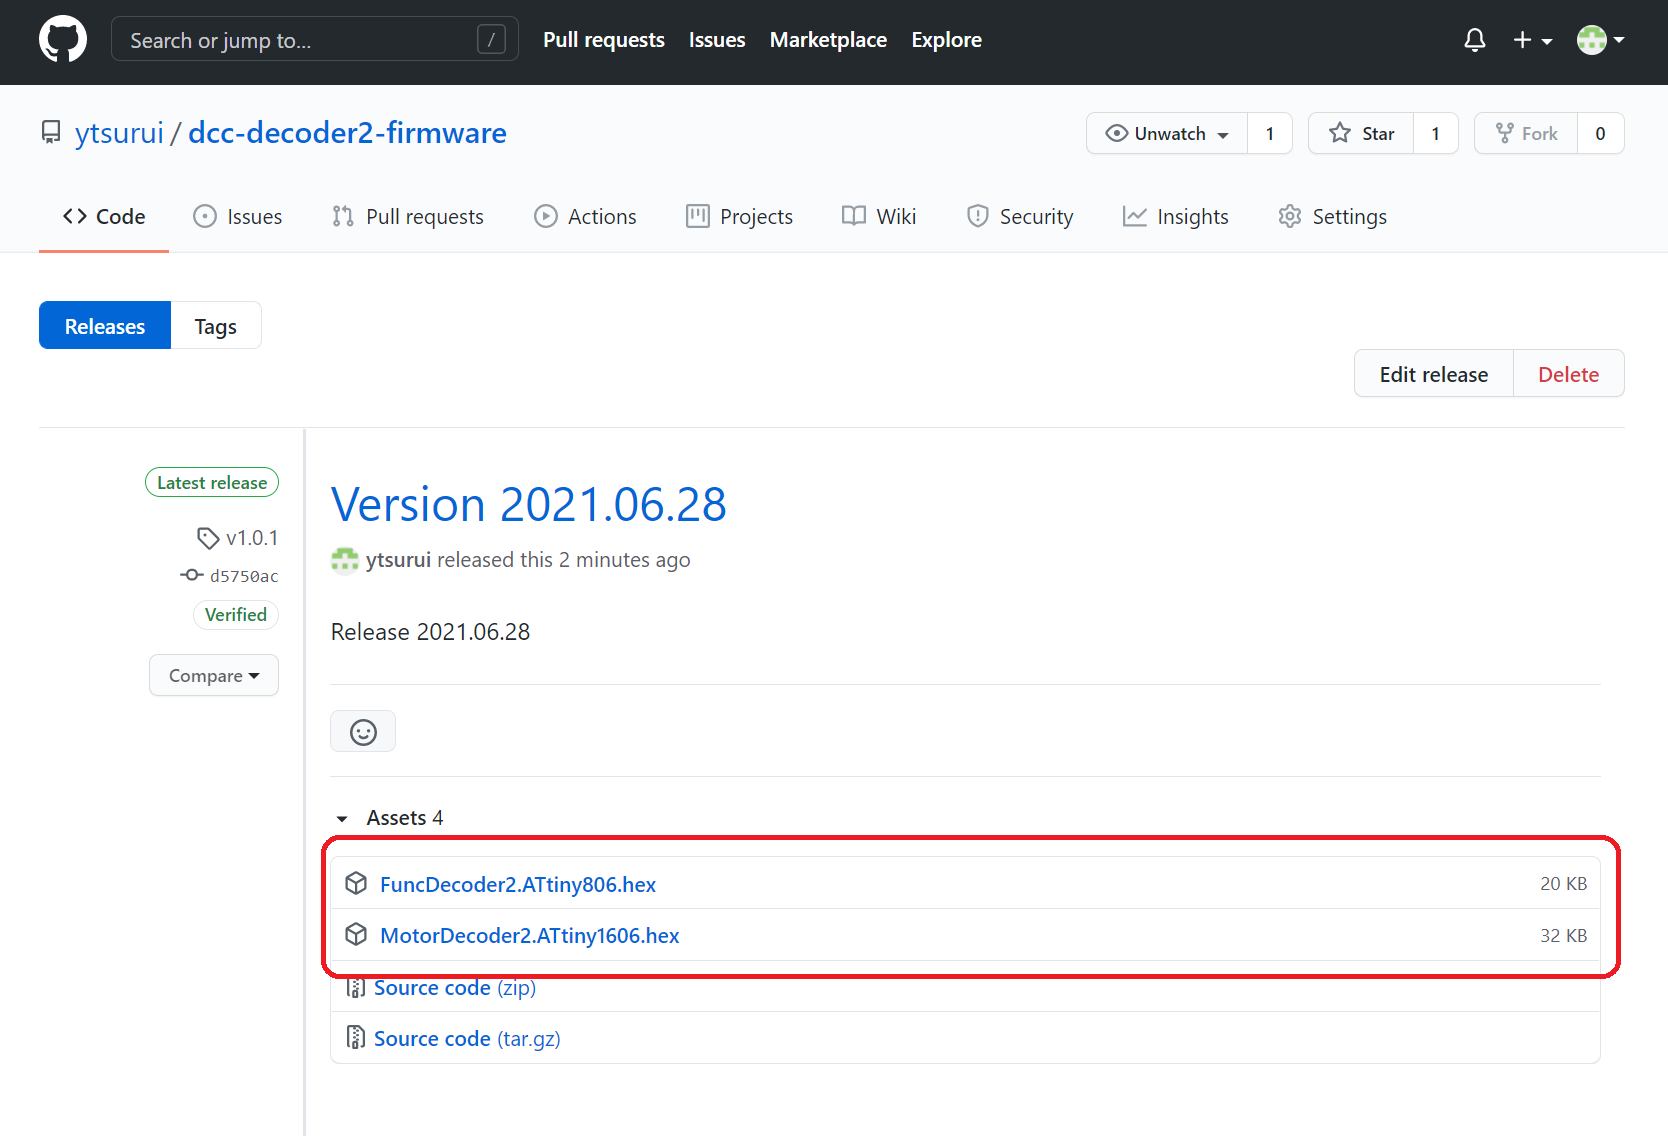The image size is (1668, 1141).
Task: Click the v1.0.1 tag icon
Action: (x=208, y=538)
